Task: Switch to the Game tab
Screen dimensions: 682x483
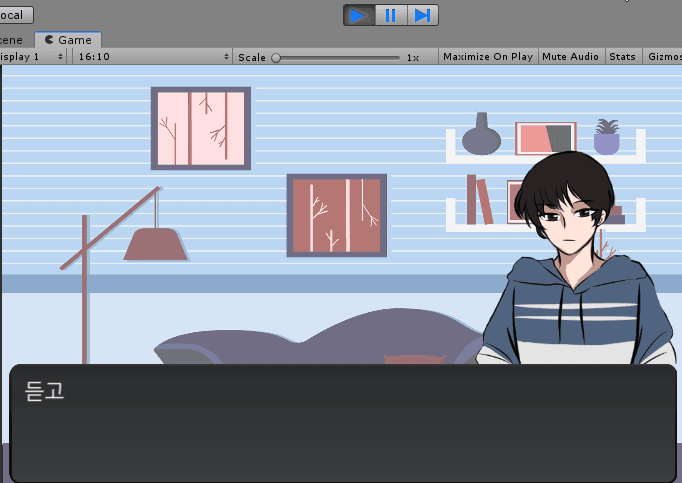Action: (x=68, y=40)
